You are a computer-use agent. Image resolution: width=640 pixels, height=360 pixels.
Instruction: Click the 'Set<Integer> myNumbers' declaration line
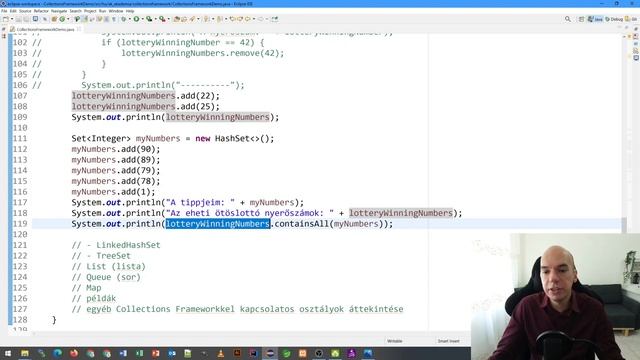173,138
